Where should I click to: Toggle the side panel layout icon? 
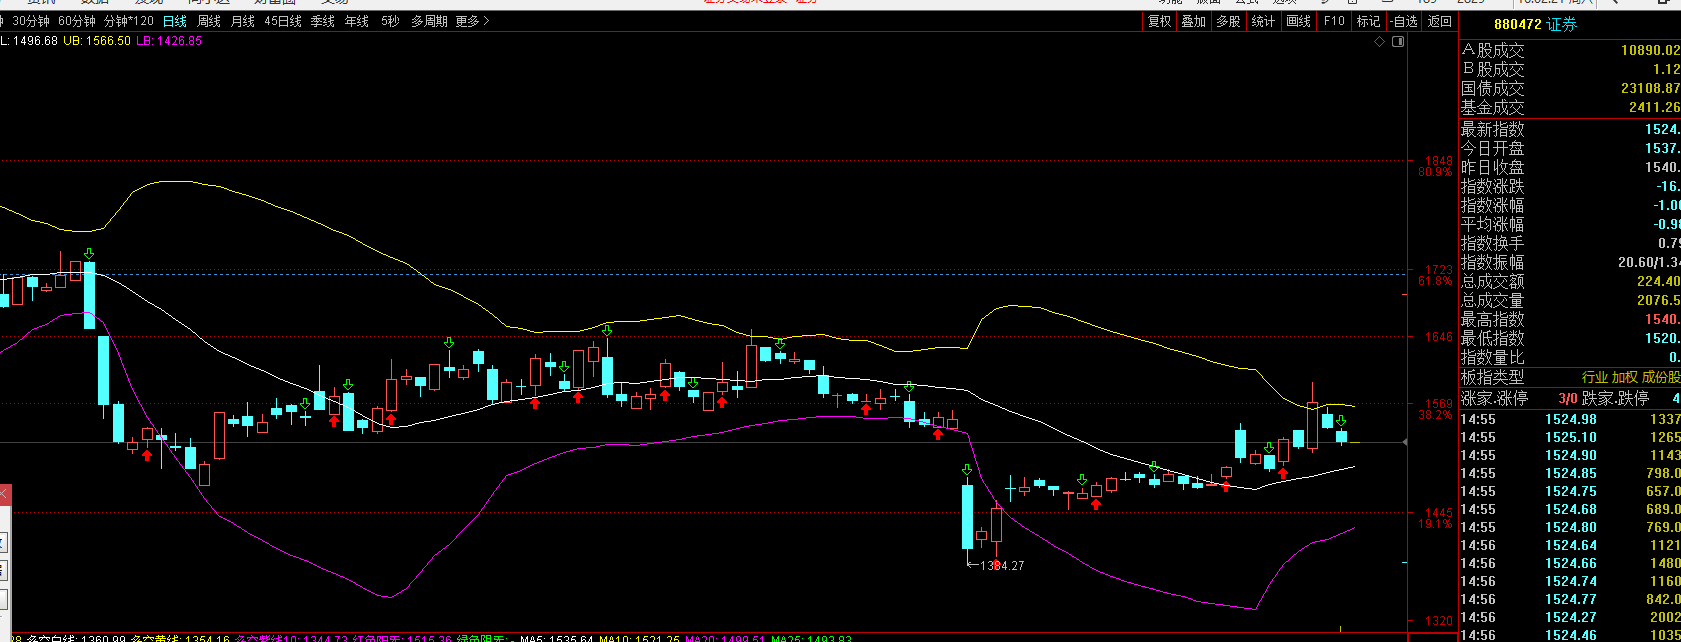1398,42
